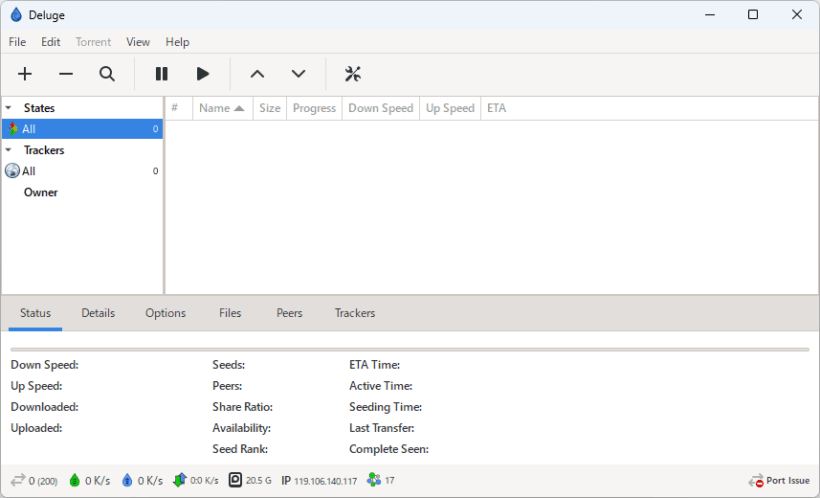
Task: Select All under the States section
Action: point(82,129)
